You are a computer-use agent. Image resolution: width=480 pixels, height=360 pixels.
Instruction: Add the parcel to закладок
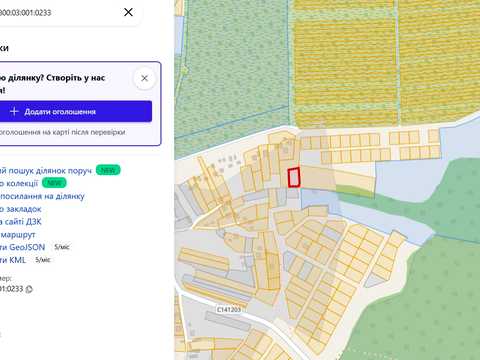tap(20, 209)
